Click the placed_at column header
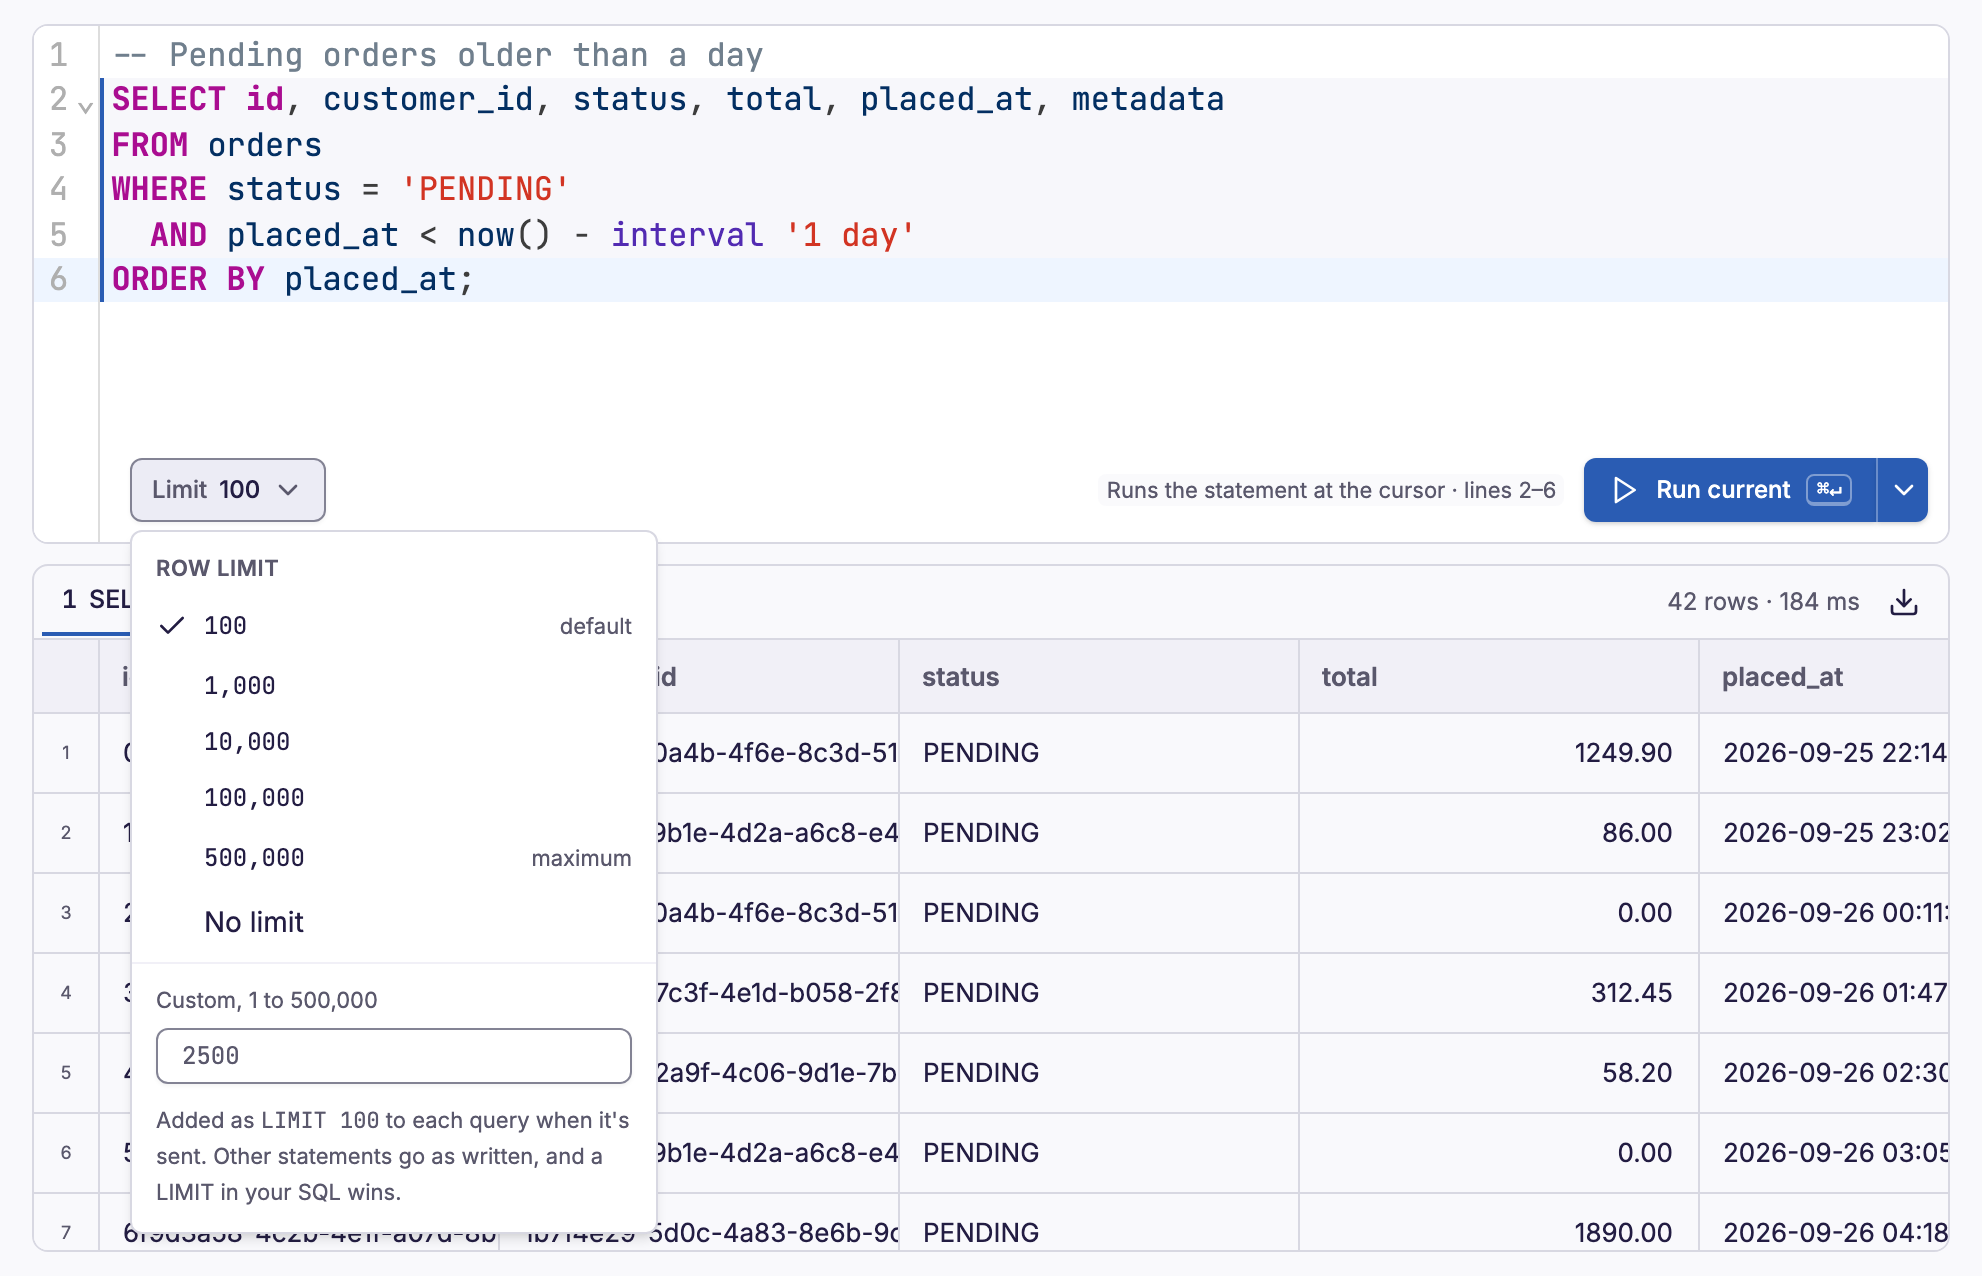 pos(1823,677)
